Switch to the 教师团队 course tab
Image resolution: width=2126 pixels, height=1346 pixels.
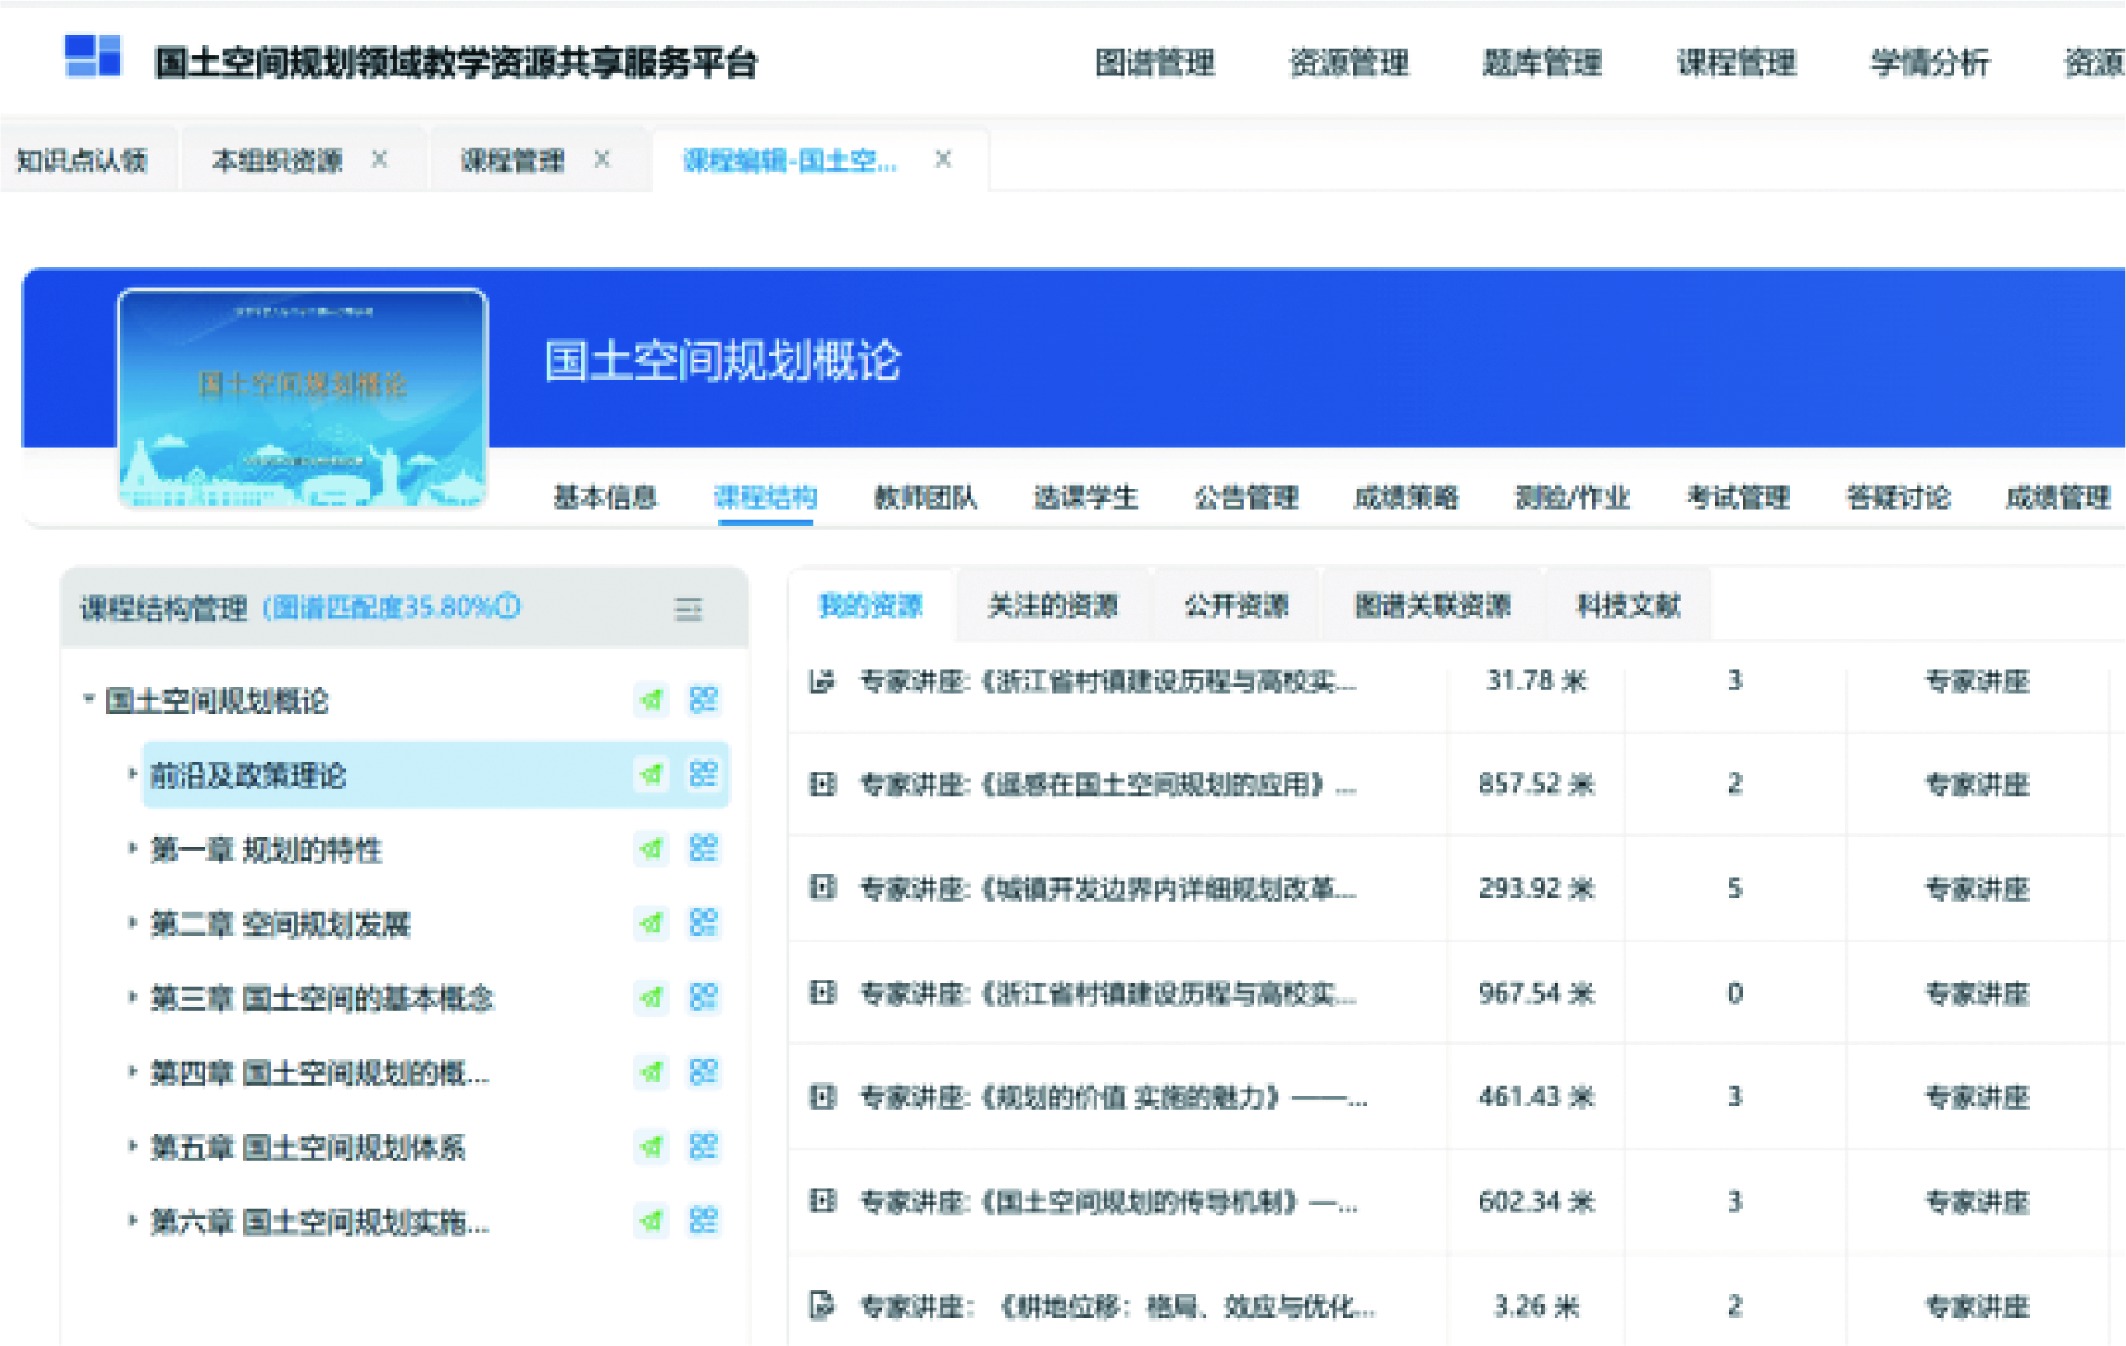point(924,497)
